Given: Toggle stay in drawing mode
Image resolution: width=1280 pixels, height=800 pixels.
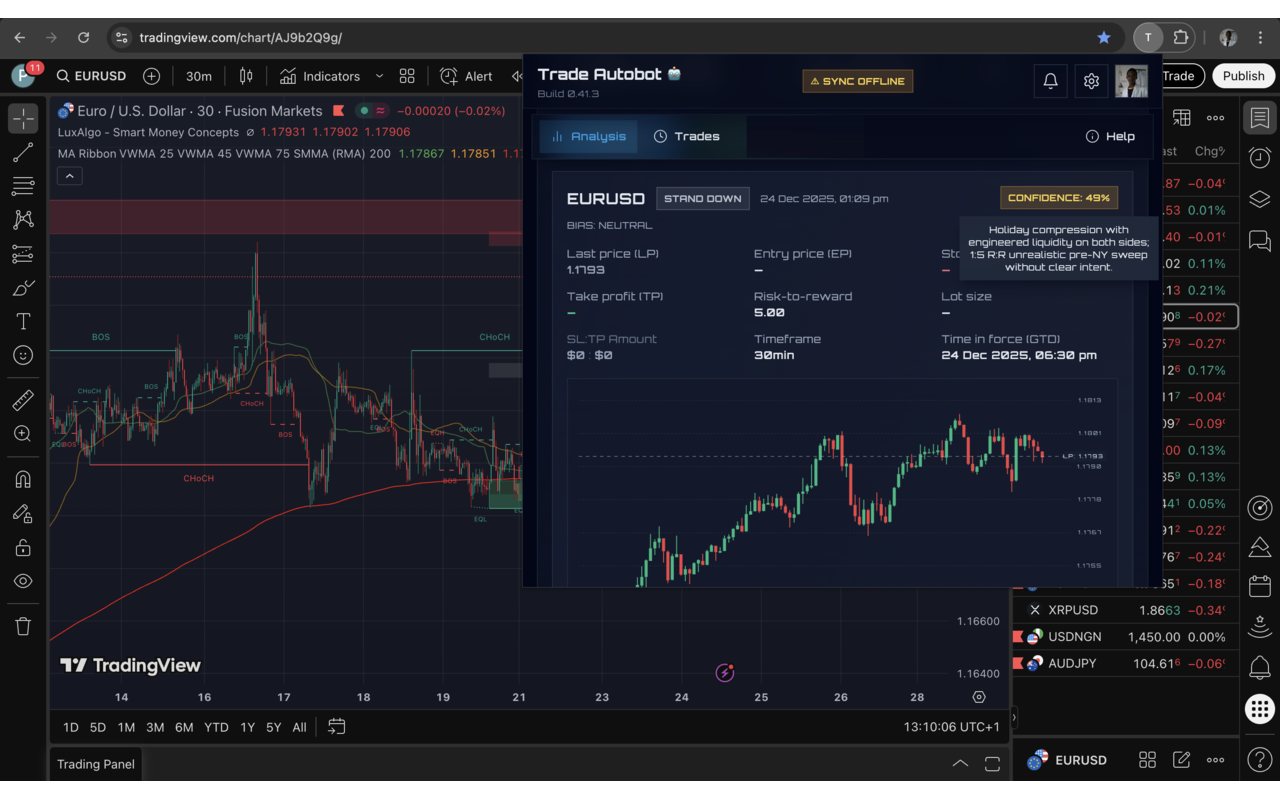Looking at the screenshot, I should 23,513.
